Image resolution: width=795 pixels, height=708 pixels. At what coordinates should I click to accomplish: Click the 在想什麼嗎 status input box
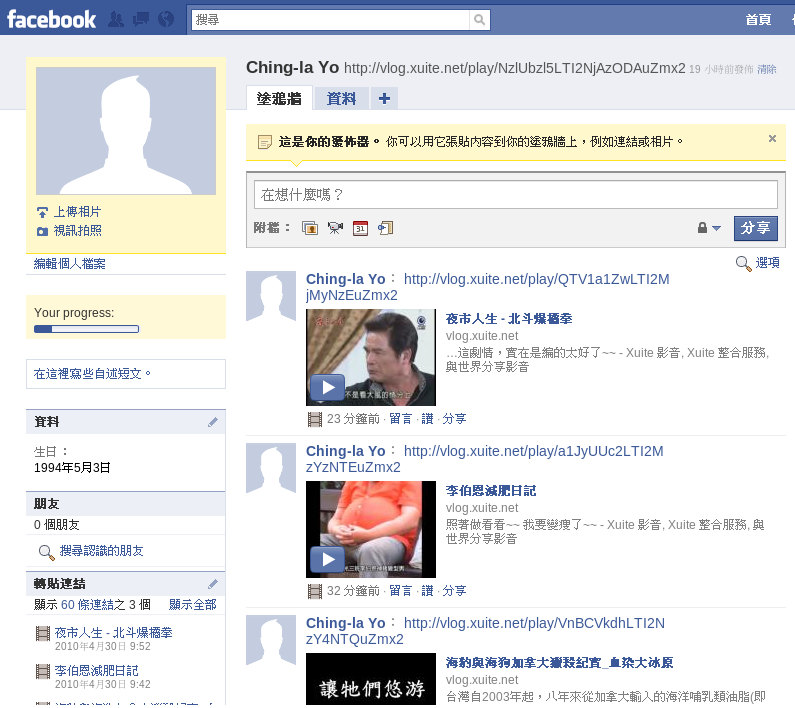click(516, 195)
